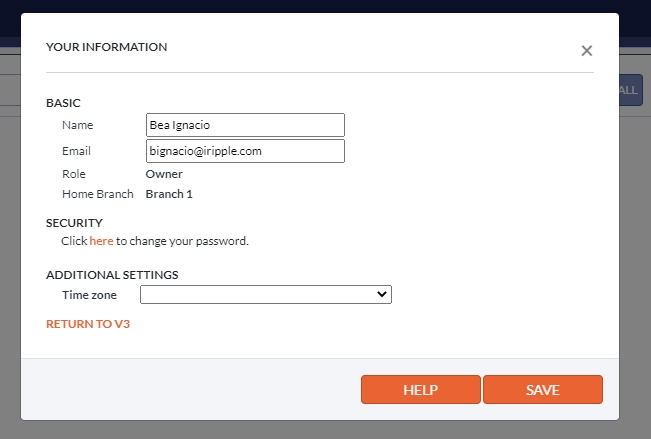Click the partially hidden ALL button

(630, 90)
